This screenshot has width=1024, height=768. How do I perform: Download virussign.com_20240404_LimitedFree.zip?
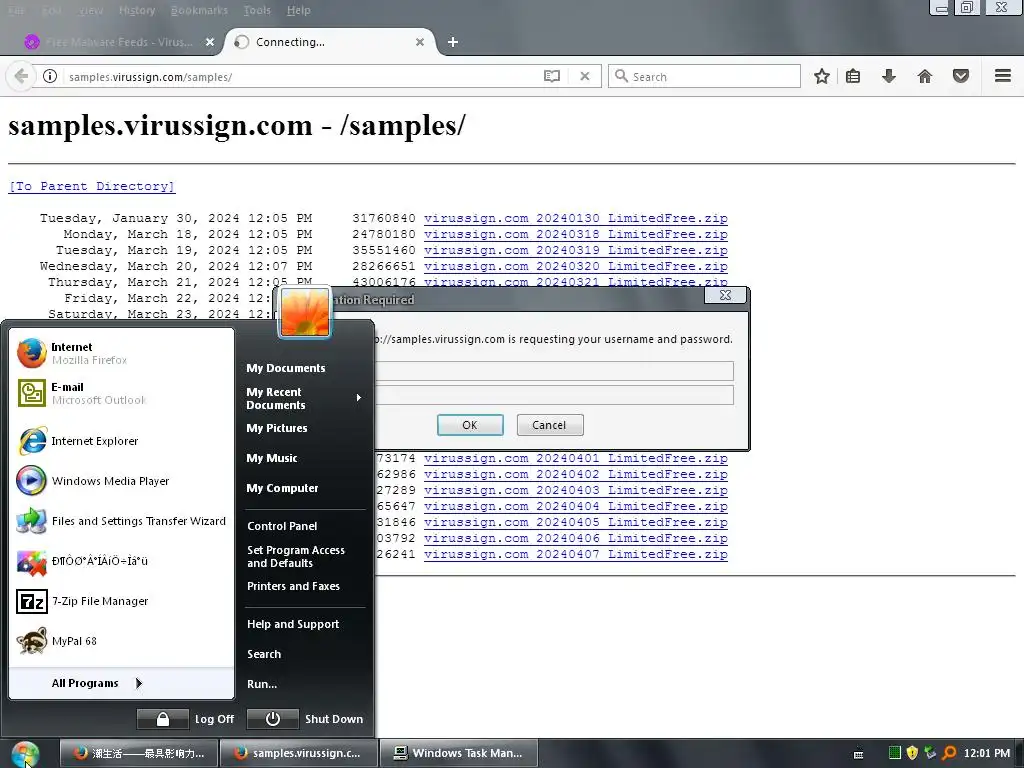575,506
